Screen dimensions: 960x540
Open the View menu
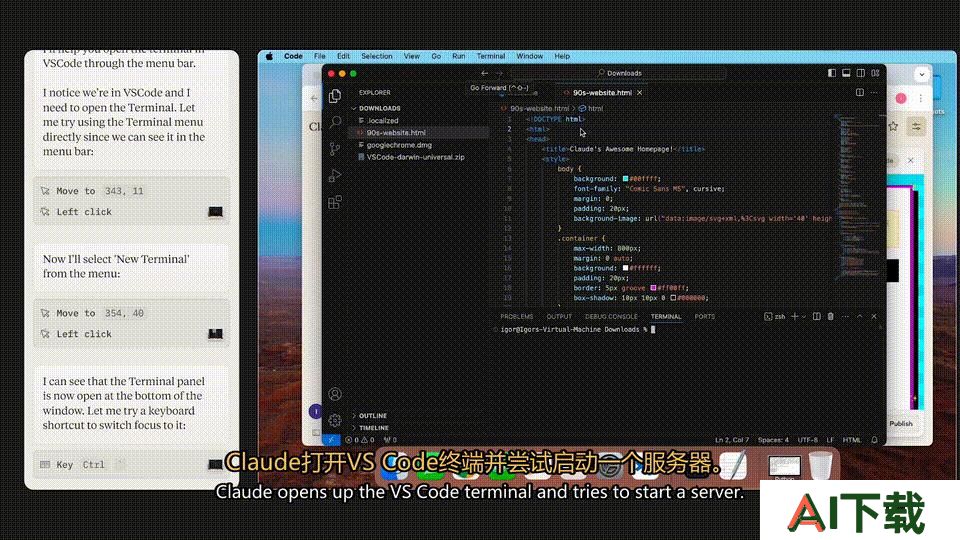point(411,56)
